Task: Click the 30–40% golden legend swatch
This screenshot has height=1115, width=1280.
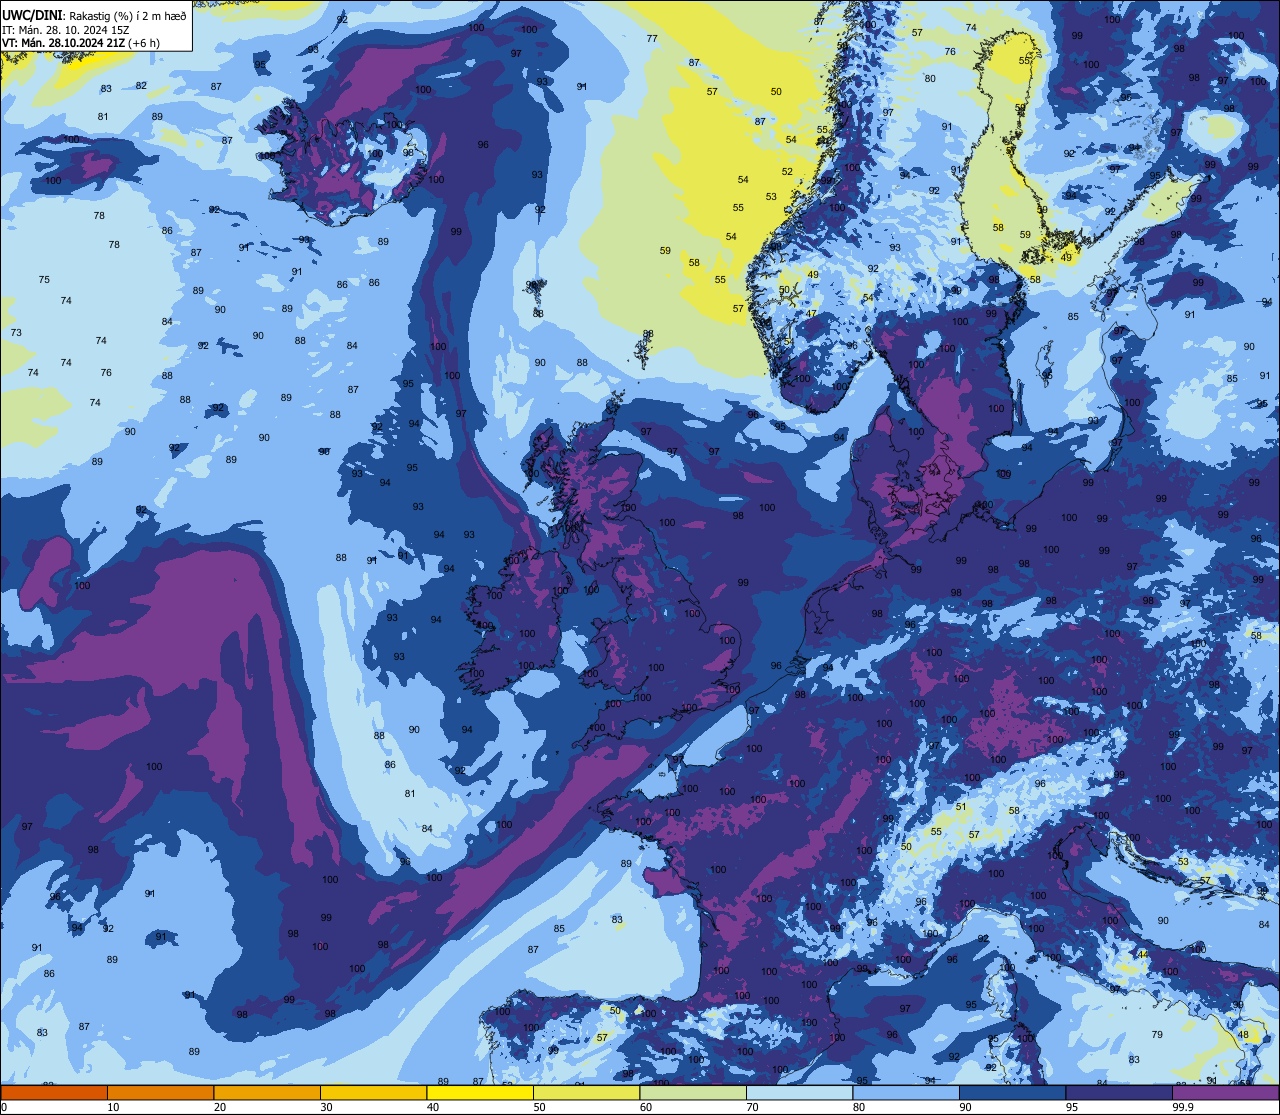Action: 373,1092
